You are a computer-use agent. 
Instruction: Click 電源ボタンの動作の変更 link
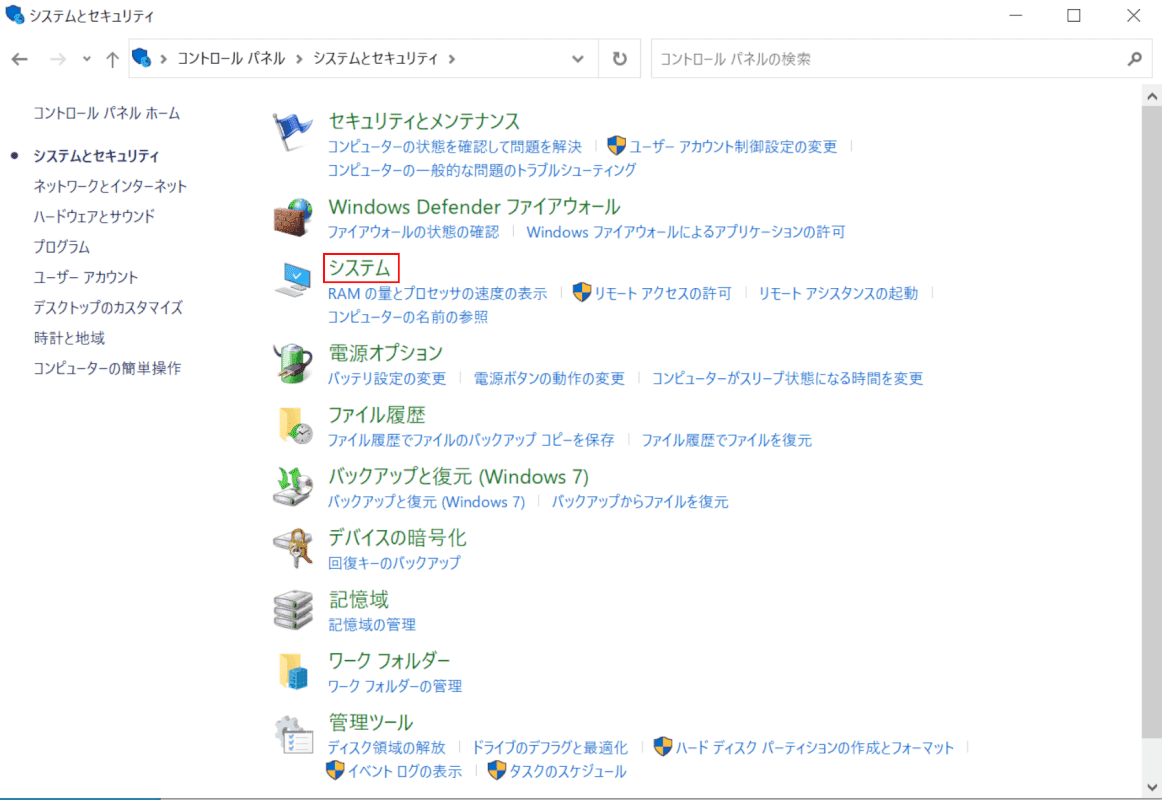point(549,379)
